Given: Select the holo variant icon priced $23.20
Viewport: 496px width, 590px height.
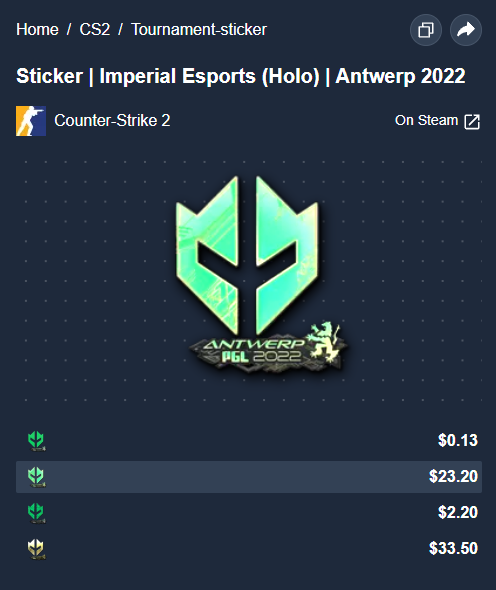Looking at the screenshot, I should pyautogui.click(x=36, y=477).
